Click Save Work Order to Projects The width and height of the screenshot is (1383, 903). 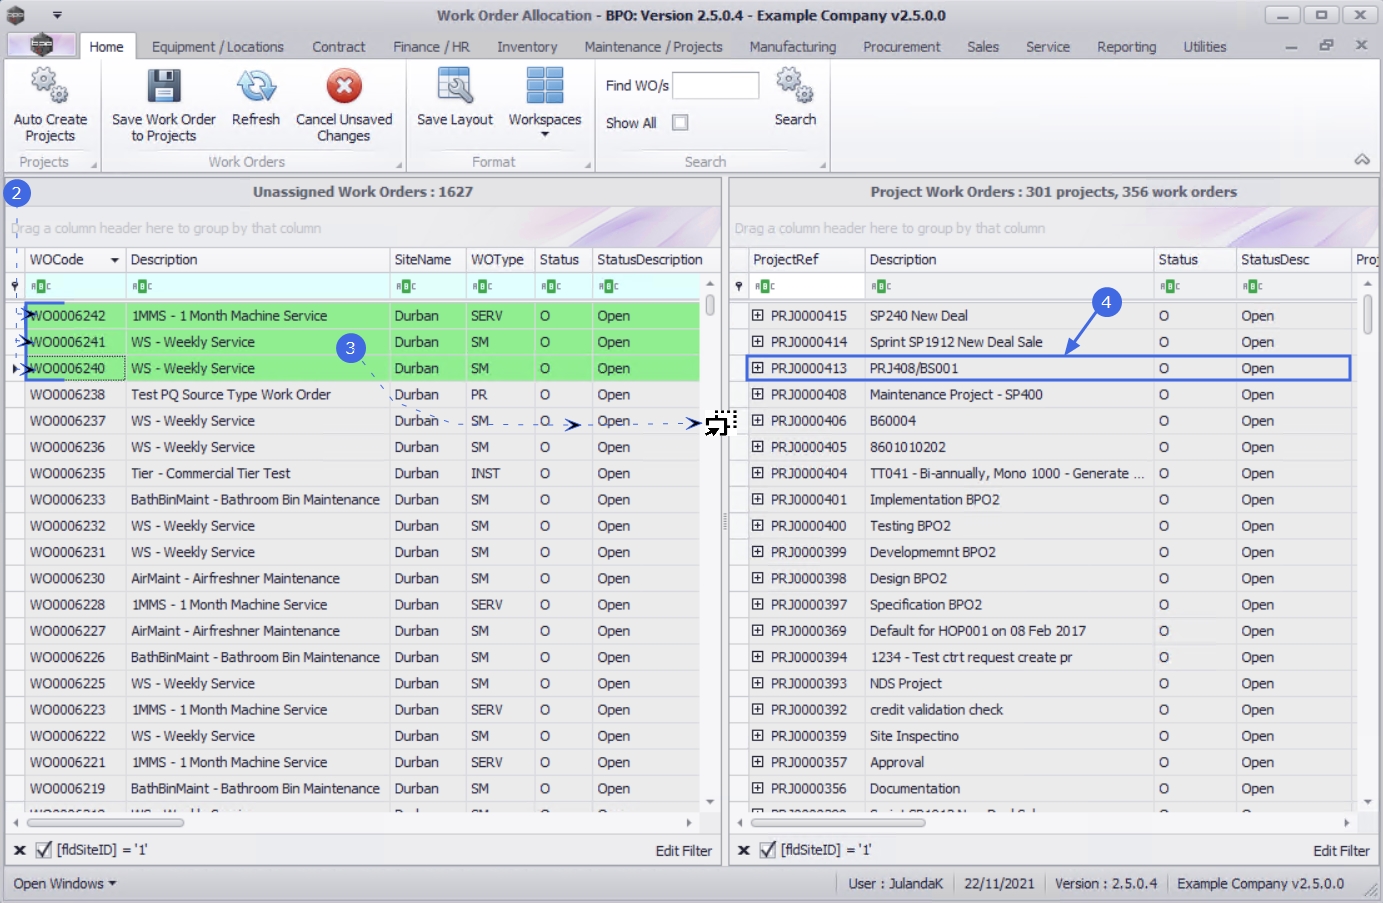[x=164, y=106]
